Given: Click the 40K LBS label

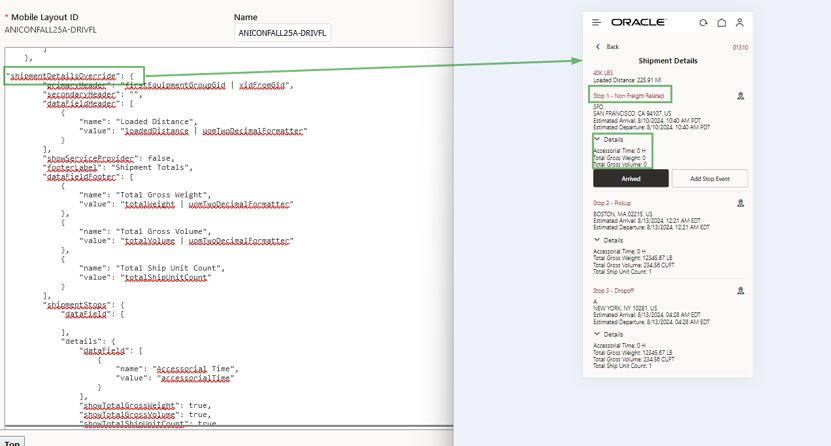Looking at the screenshot, I should [x=603, y=73].
